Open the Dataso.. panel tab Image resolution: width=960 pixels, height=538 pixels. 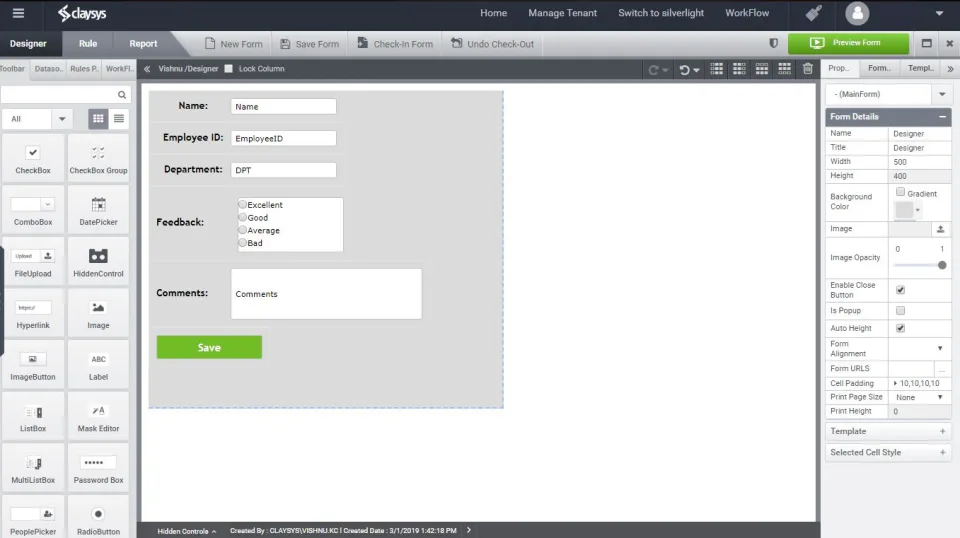click(48, 69)
